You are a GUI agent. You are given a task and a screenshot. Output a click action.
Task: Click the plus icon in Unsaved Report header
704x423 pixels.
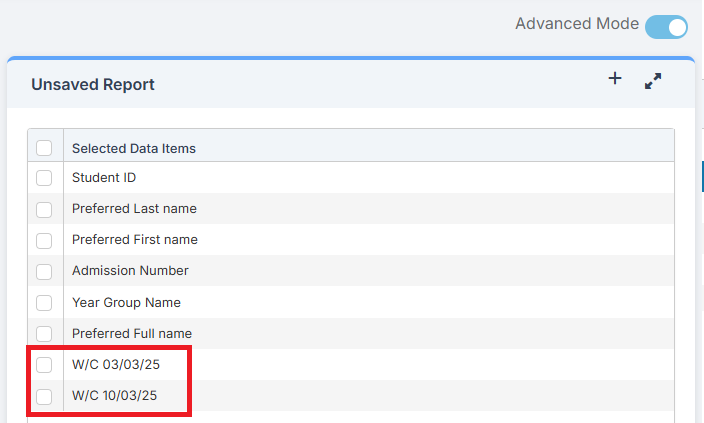[x=615, y=79]
